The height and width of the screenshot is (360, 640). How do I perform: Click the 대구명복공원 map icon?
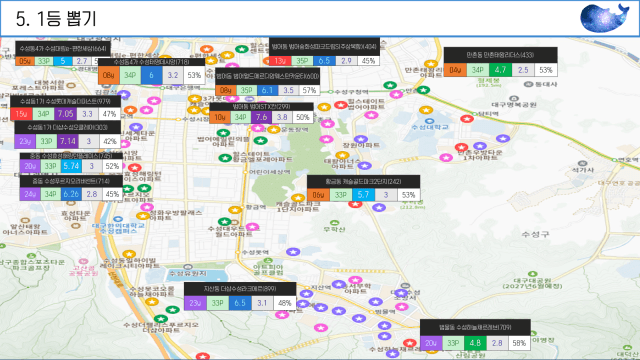514,98
